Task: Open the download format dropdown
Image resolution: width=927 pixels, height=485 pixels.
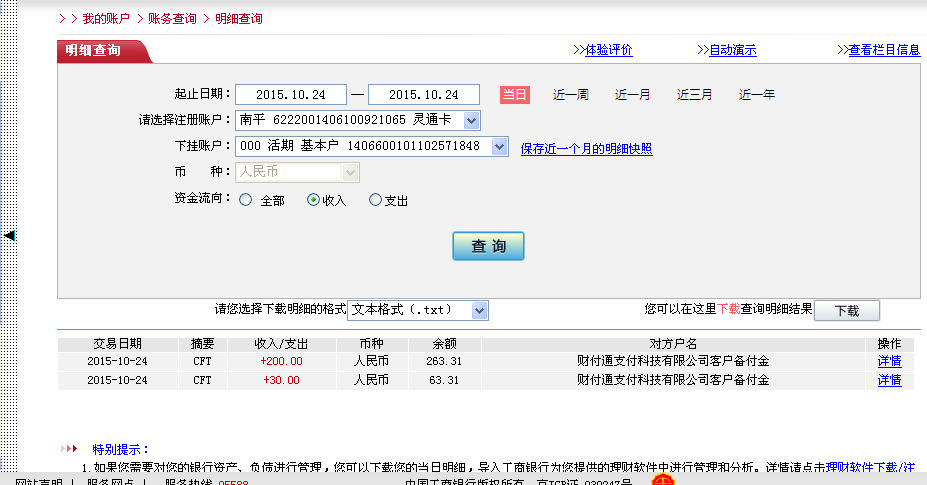Action: tap(479, 310)
